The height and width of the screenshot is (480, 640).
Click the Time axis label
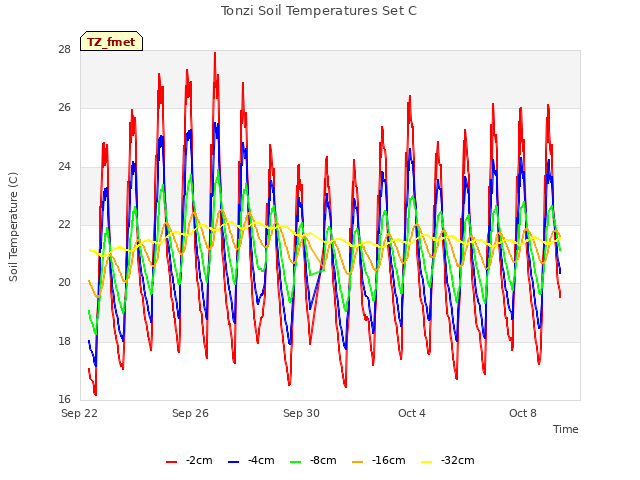pyautogui.click(x=565, y=429)
